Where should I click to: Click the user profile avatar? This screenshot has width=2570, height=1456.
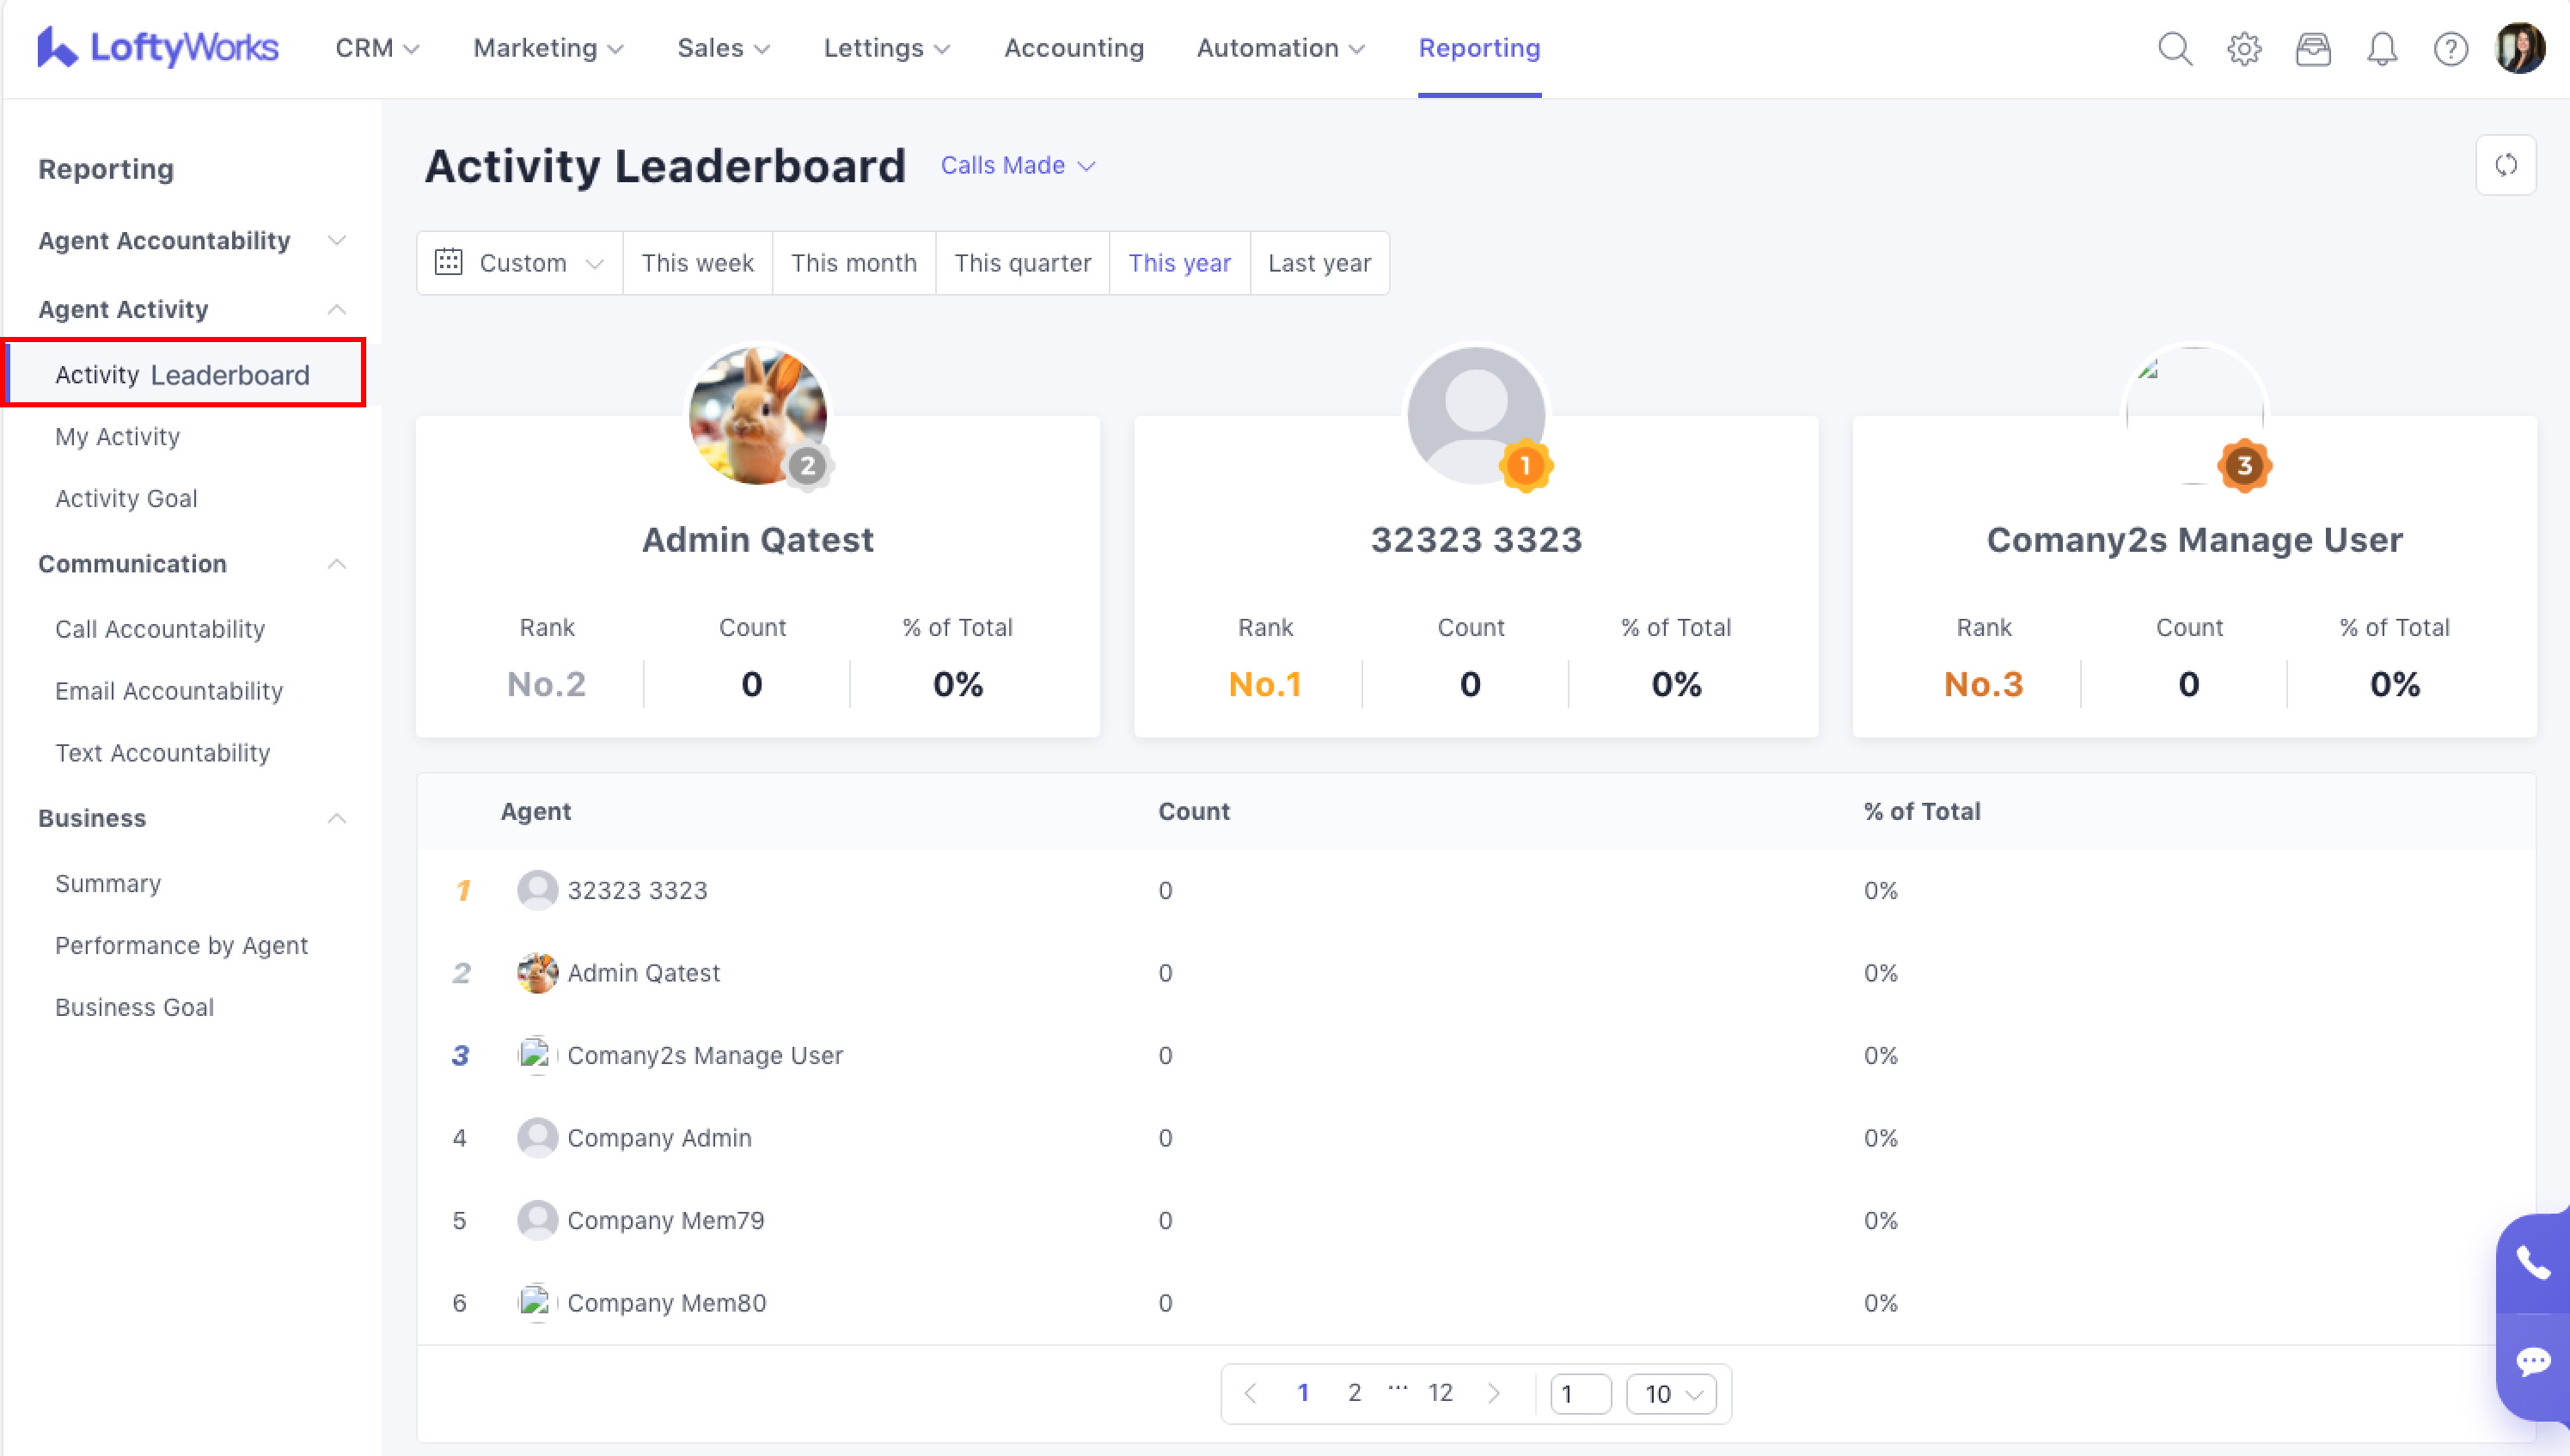pyautogui.click(x=2519, y=48)
